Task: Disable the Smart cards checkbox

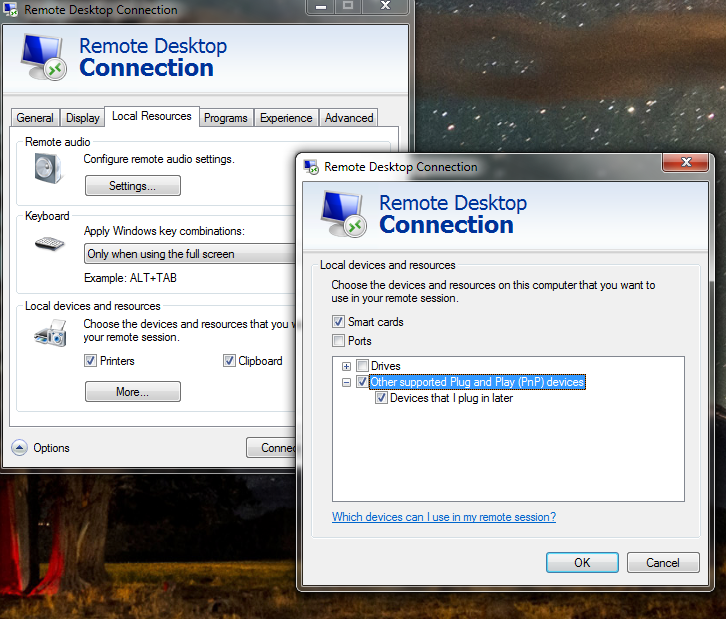Action: pyautogui.click(x=338, y=322)
